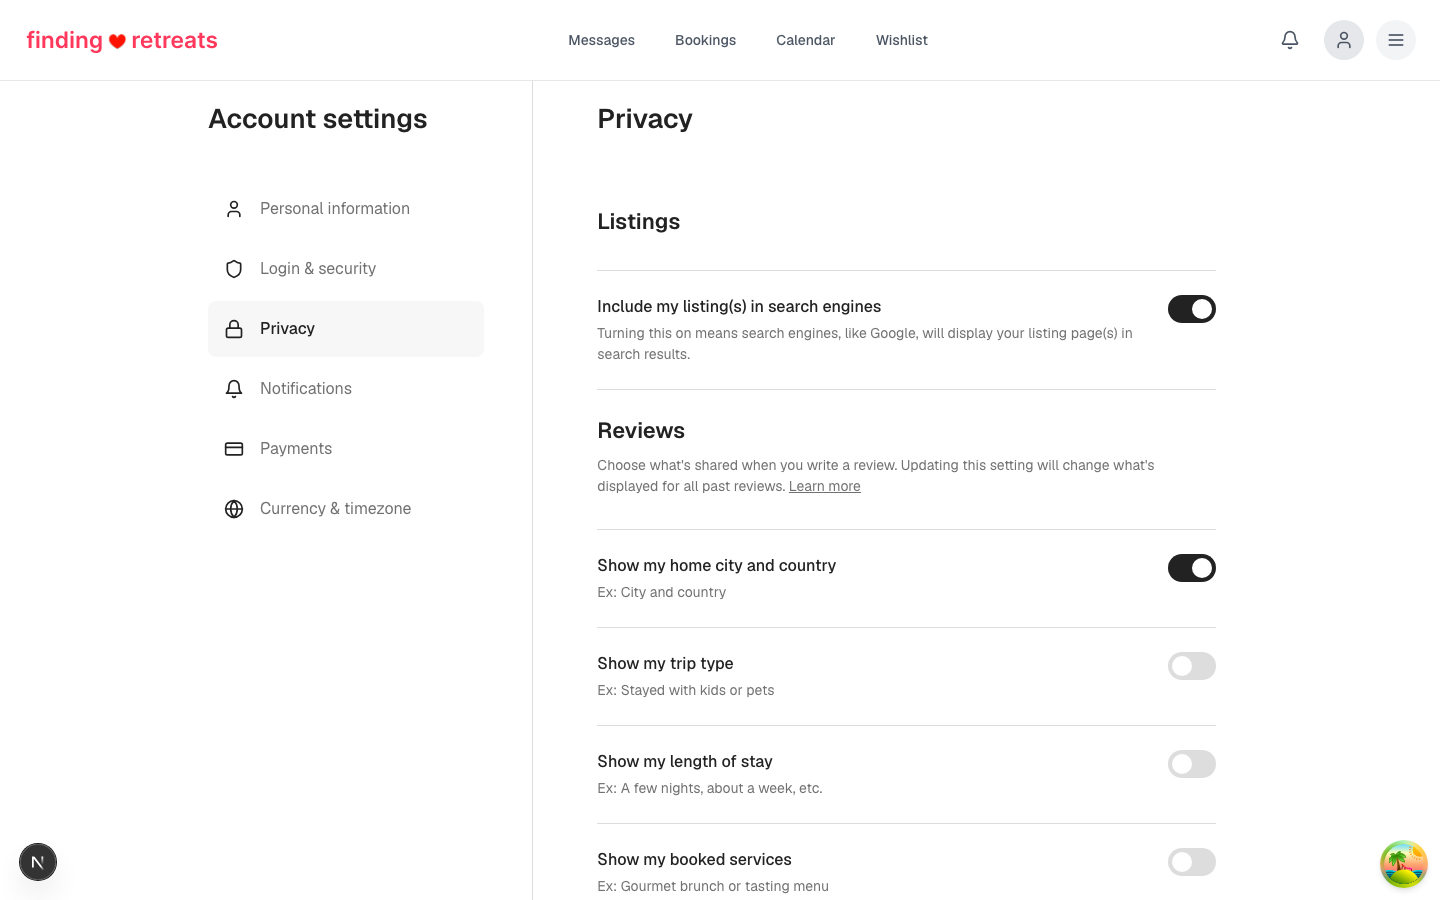Screen dimensions: 1440x900
Task: Open the notifications bell in header
Action: [x=1290, y=40]
